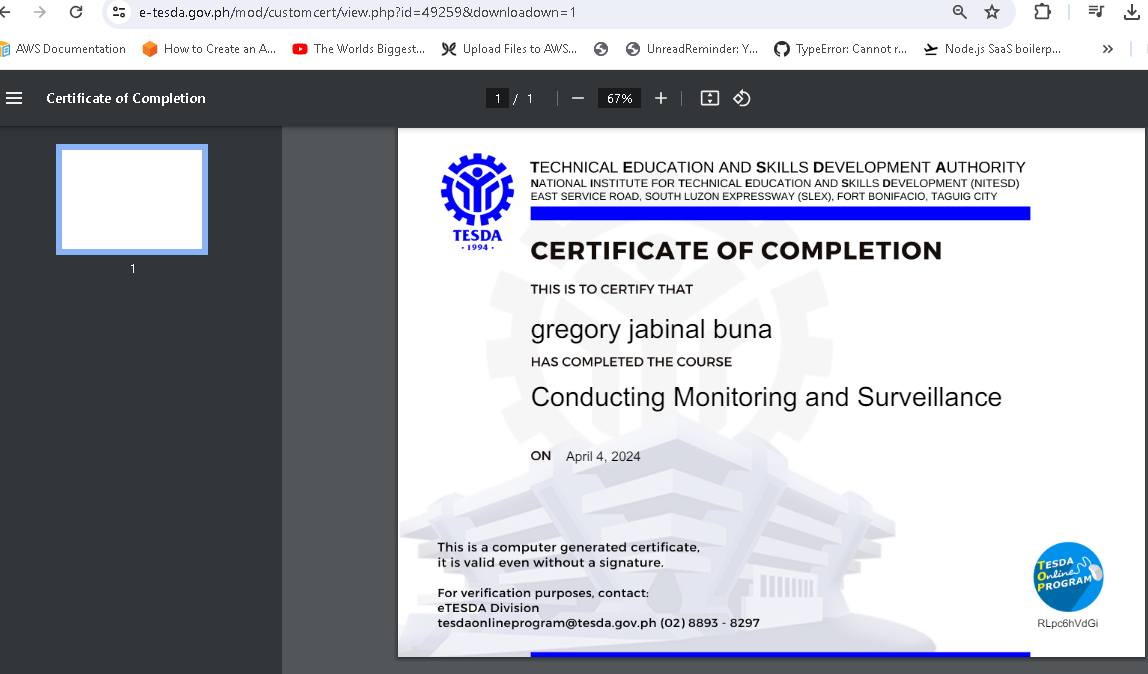Open the Extensions puzzle icon
The width and height of the screenshot is (1148, 674).
[x=1043, y=12]
